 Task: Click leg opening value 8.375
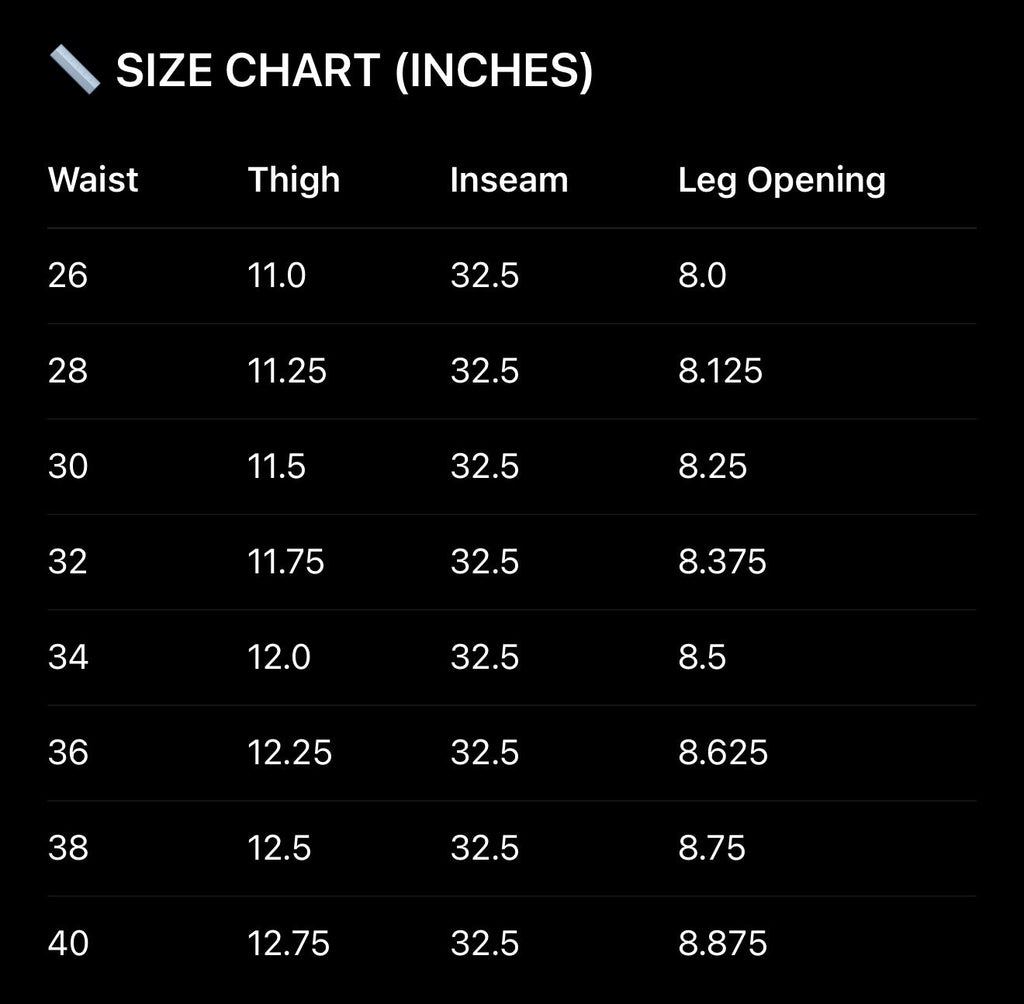[x=722, y=562]
